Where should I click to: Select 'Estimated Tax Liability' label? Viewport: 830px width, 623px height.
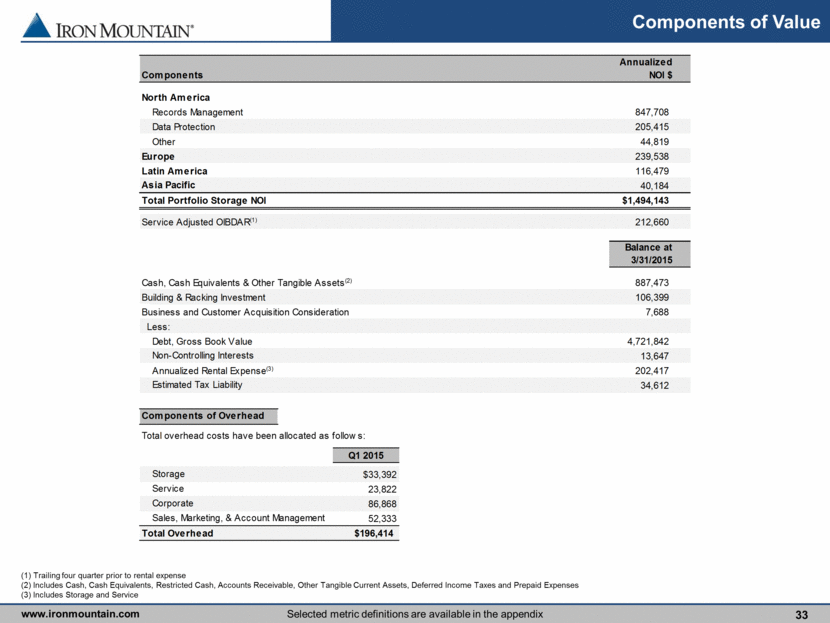pos(197,385)
